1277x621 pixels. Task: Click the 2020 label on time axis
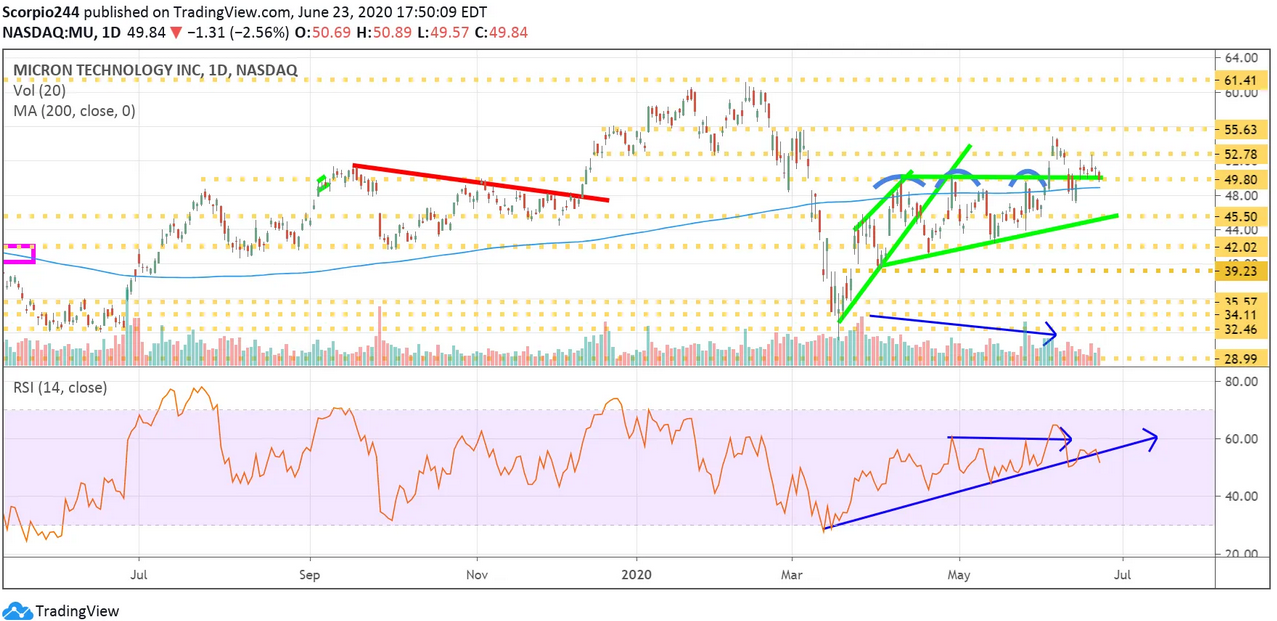[636, 577]
